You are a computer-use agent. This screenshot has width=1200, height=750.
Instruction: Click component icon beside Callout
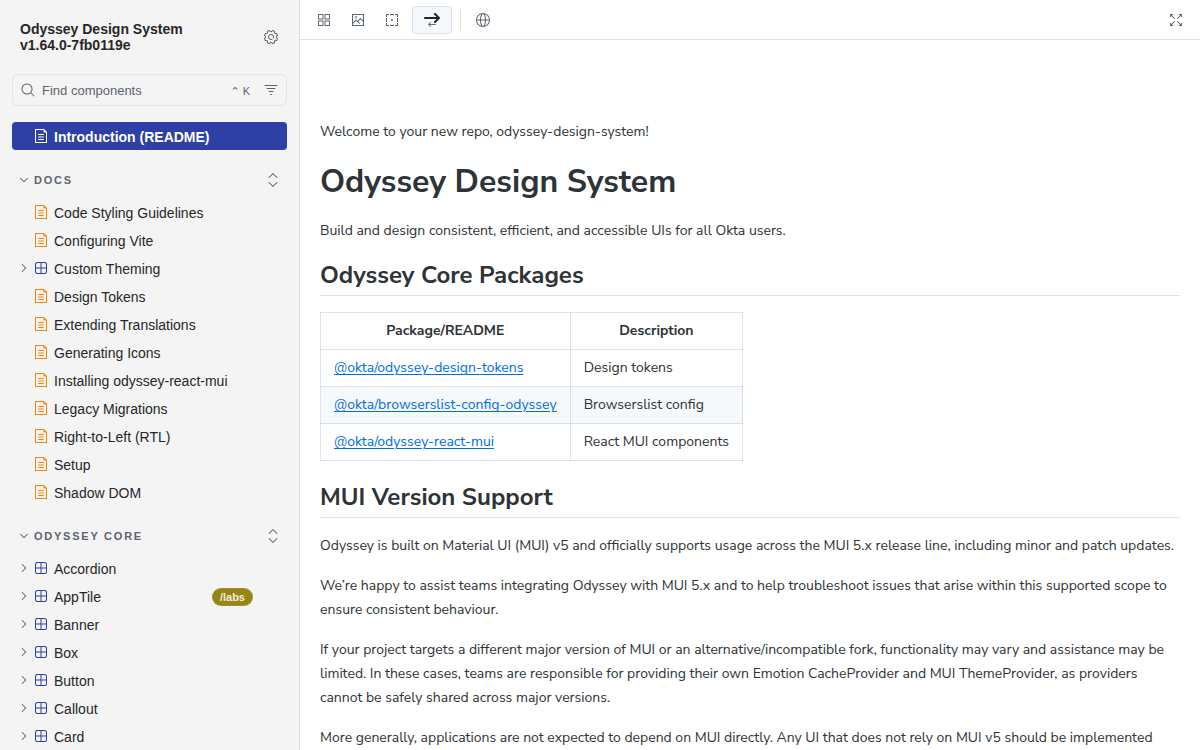[x=41, y=709]
